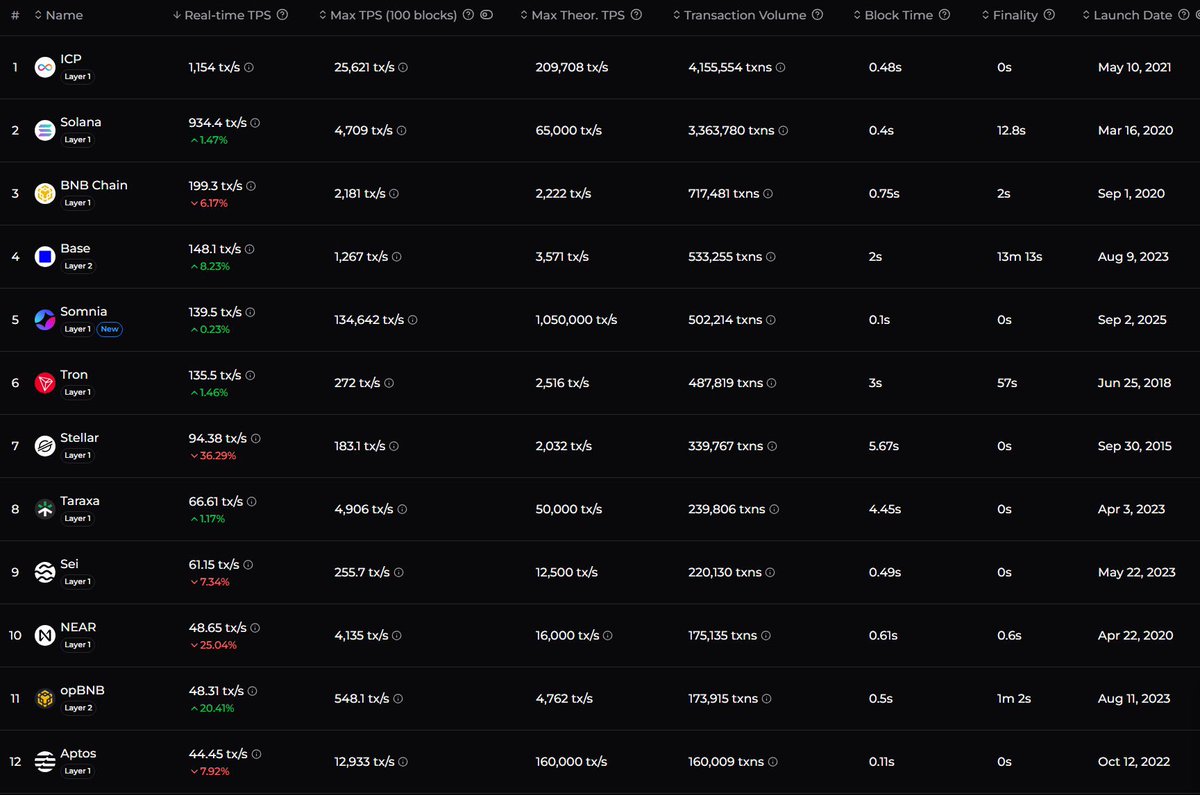
Task: Click info icon next to Aptos 12,933 tx/s
Action: 405,761
